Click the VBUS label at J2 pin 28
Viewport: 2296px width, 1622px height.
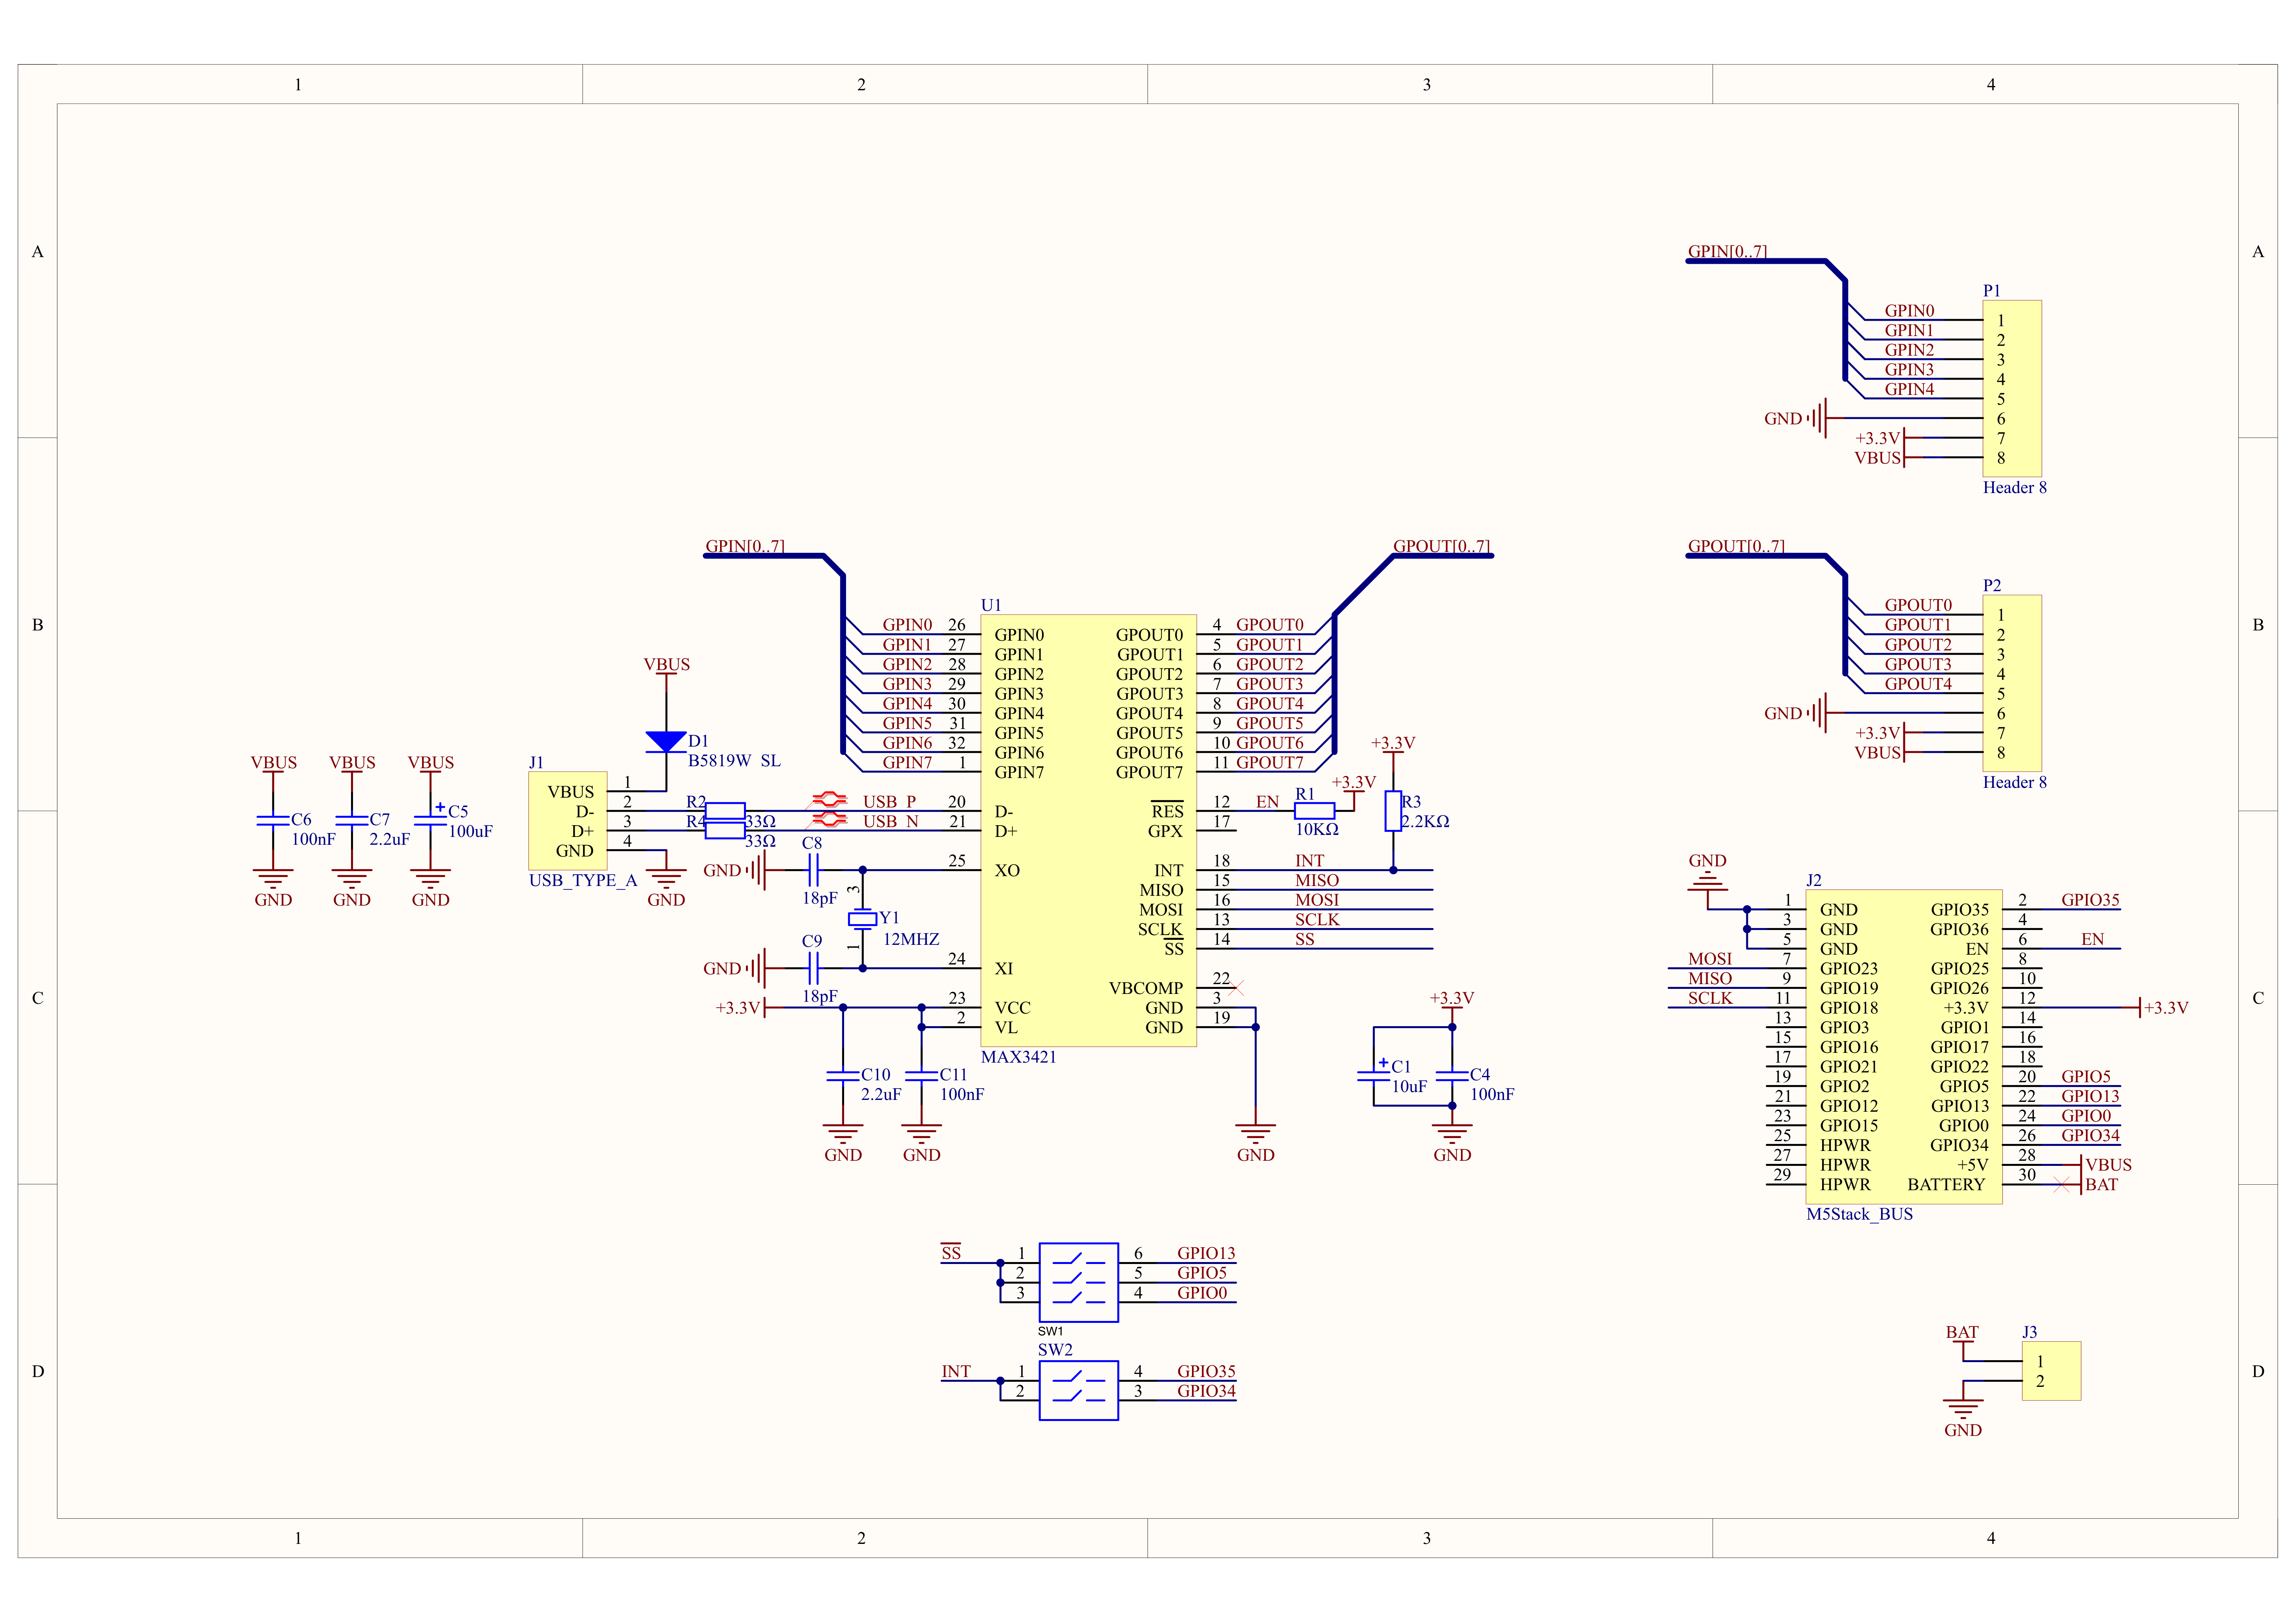click(x=2108, y=1165)
